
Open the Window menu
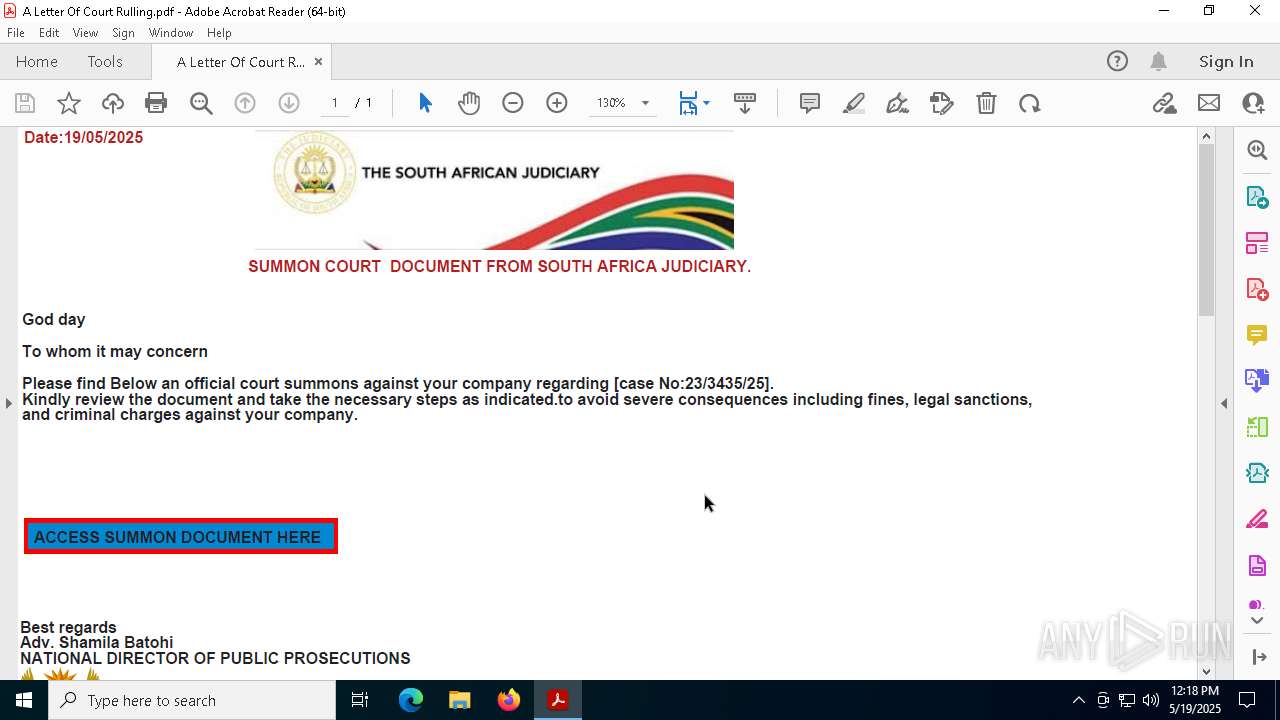(171, 33)
